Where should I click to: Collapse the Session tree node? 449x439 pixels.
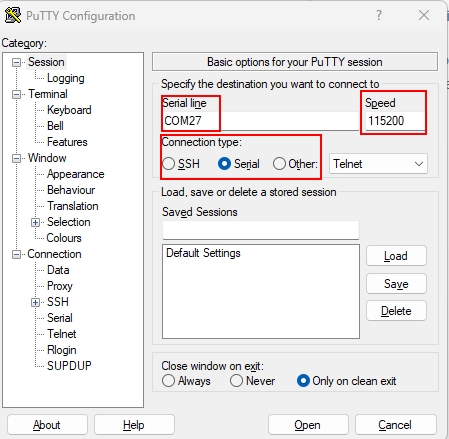click(16, 62)
